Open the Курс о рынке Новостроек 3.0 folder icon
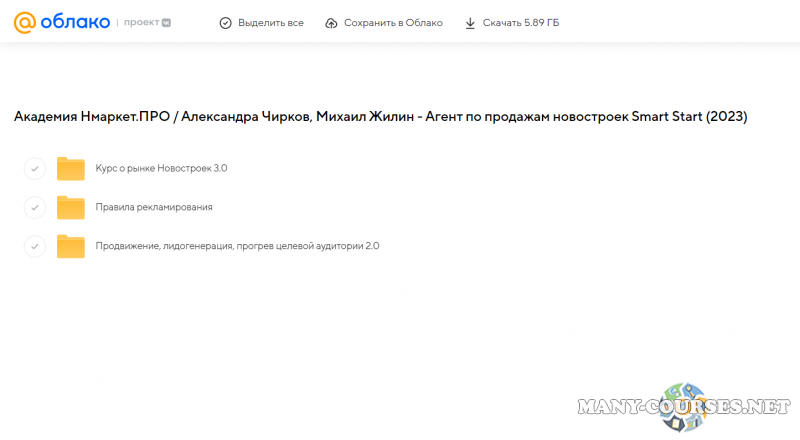 click(x=71, y=169)
